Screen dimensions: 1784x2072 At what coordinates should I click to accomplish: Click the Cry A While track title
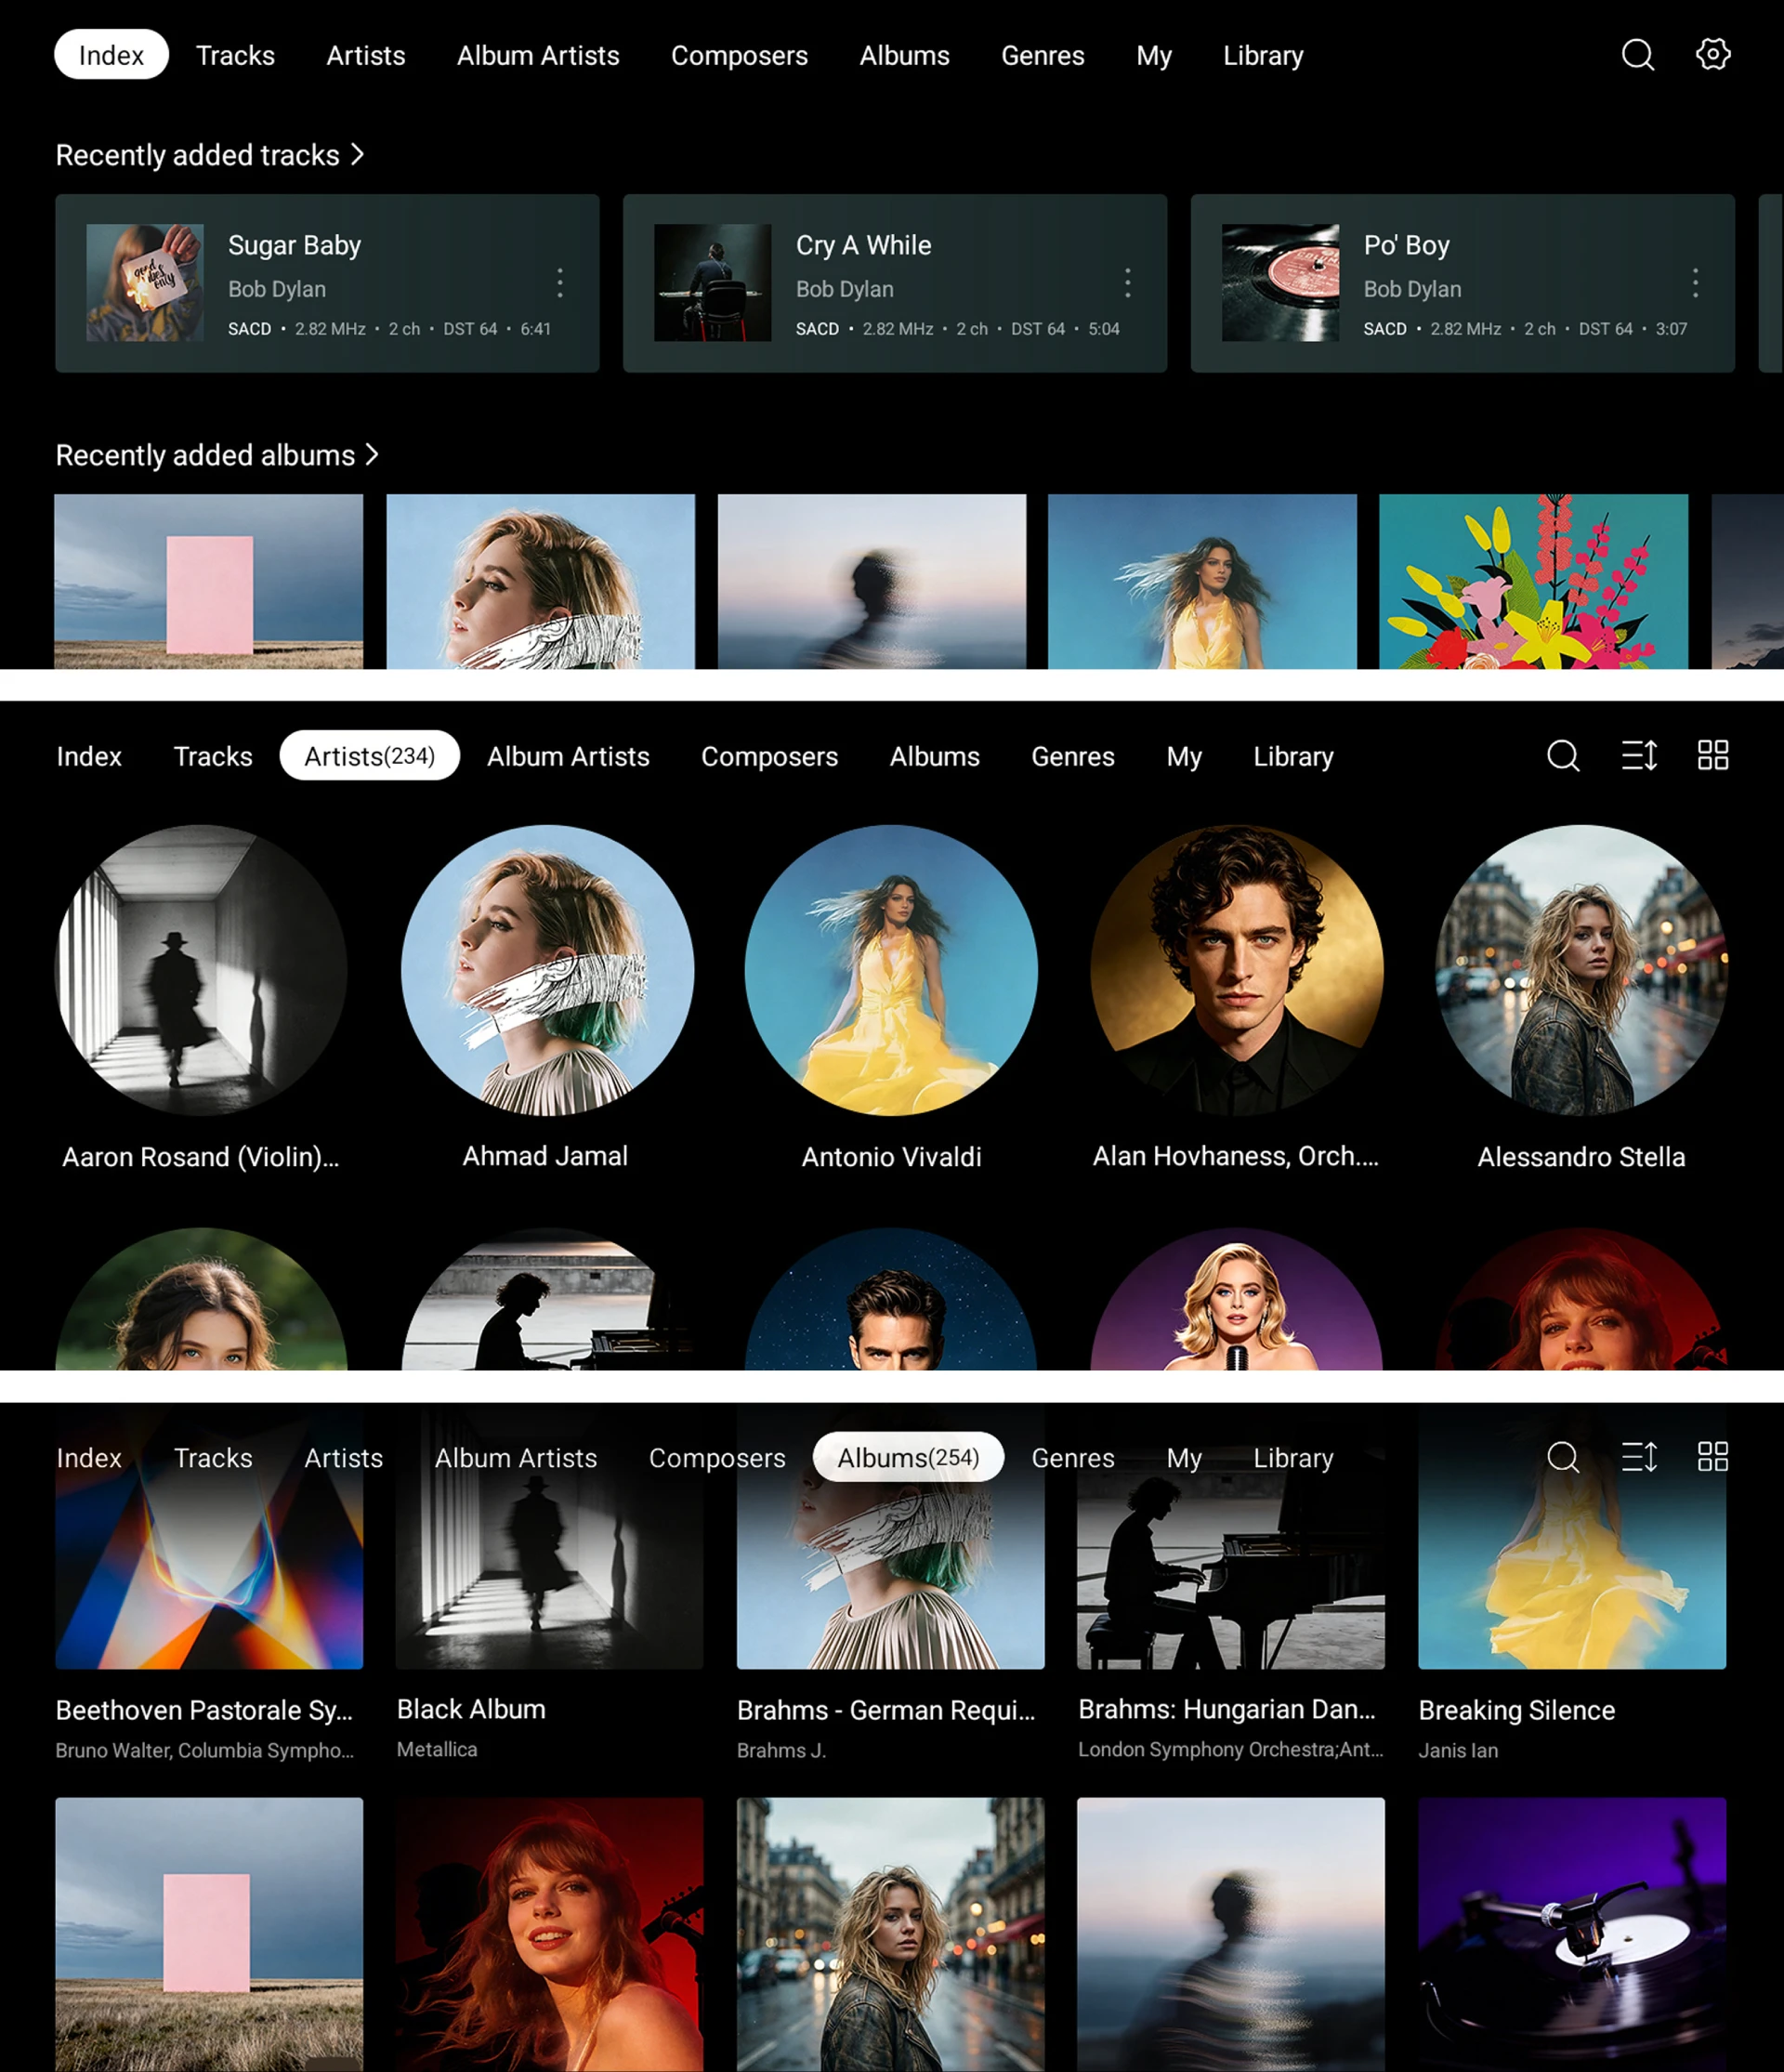pos(863,245)
